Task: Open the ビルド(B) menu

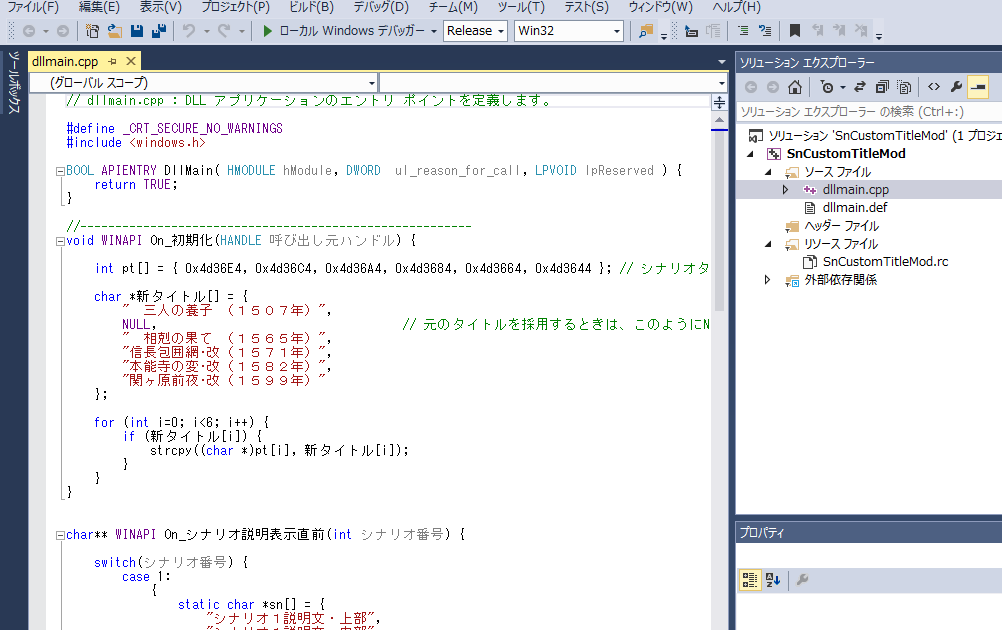Action: [310, 7]
